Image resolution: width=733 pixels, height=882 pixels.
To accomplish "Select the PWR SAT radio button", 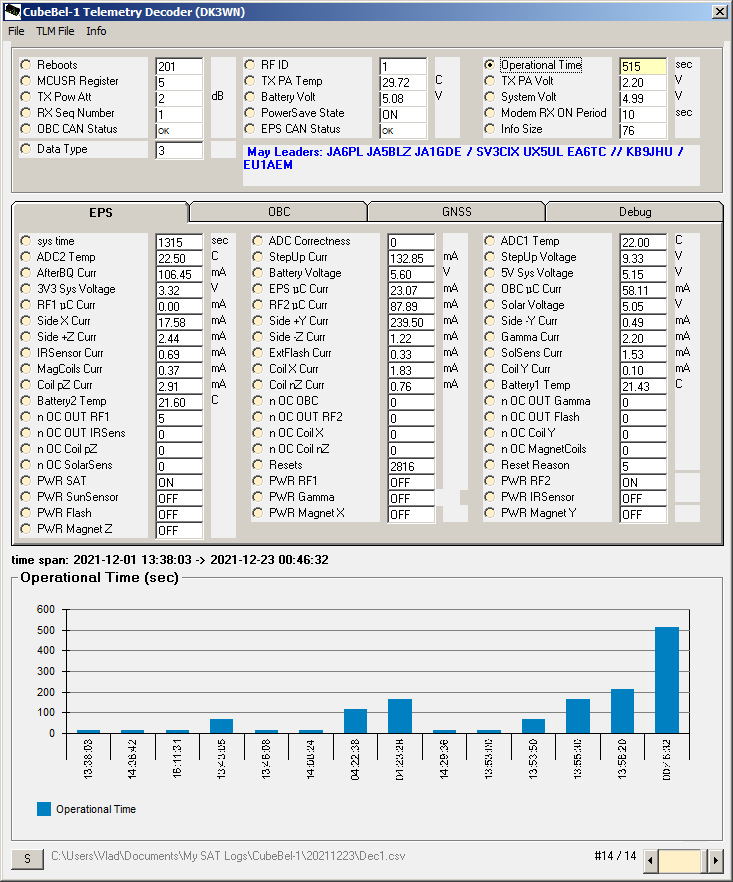I will click(26, 481).
